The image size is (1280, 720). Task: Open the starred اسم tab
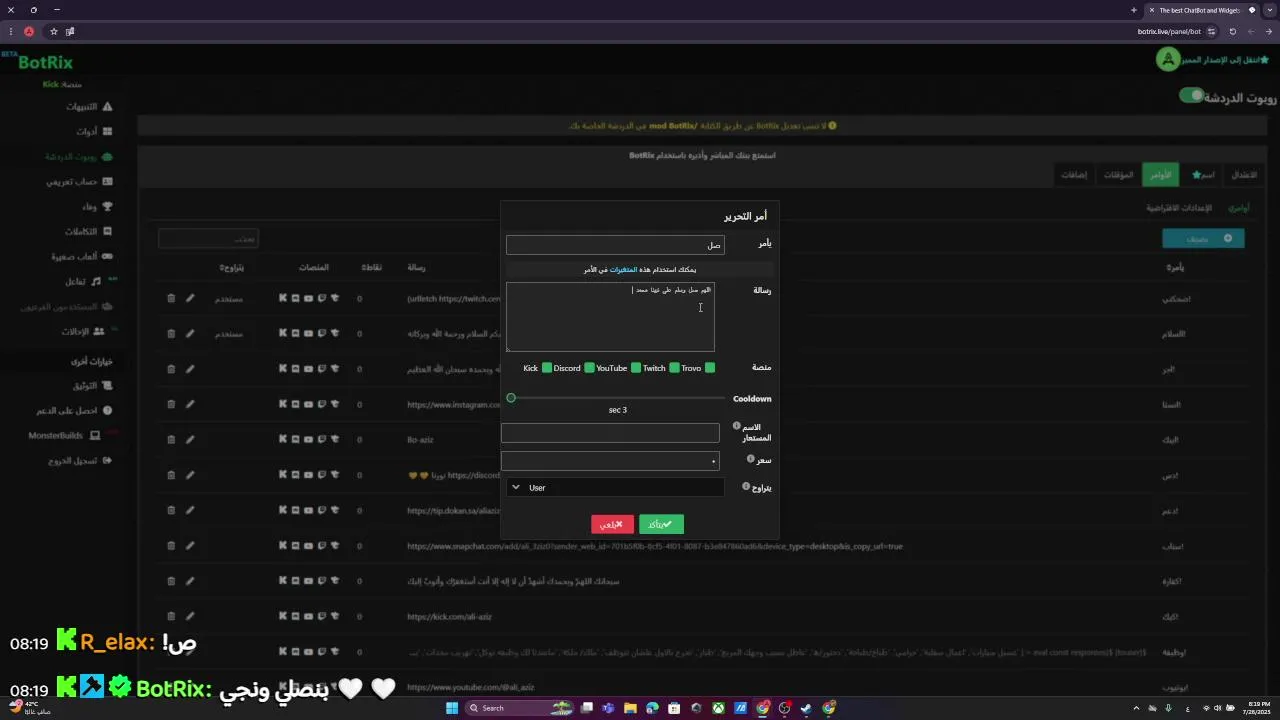pyautogui.click(x=1203, y=175)
